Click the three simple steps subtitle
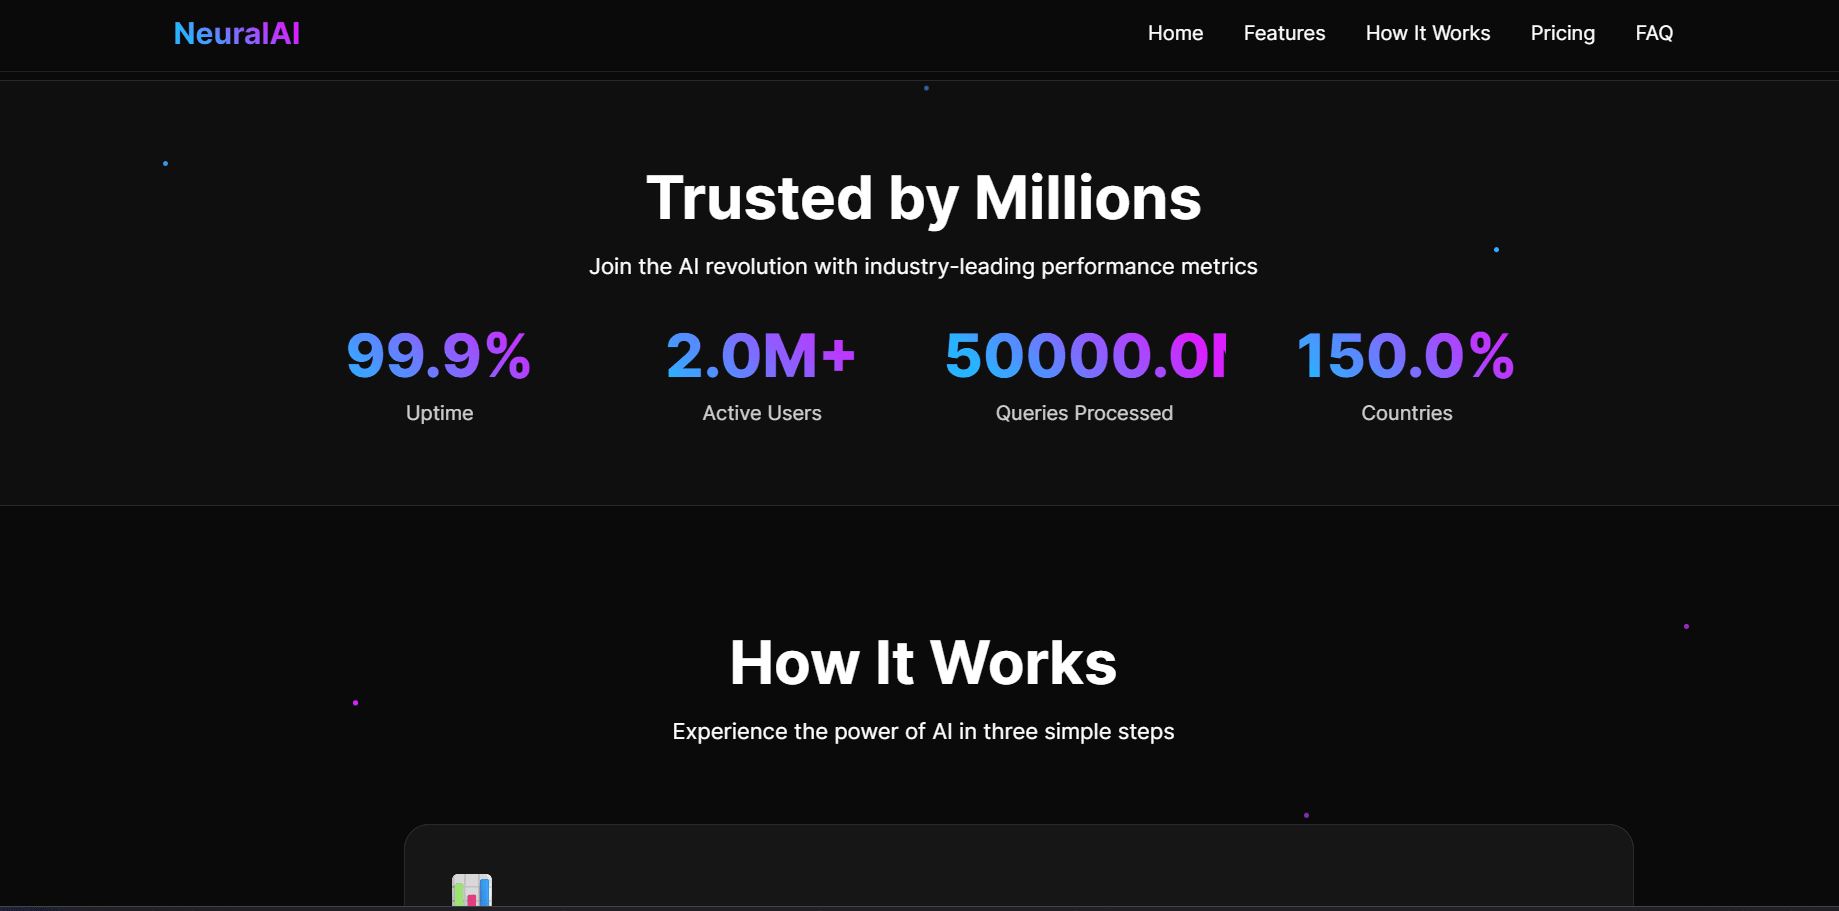 922,731
